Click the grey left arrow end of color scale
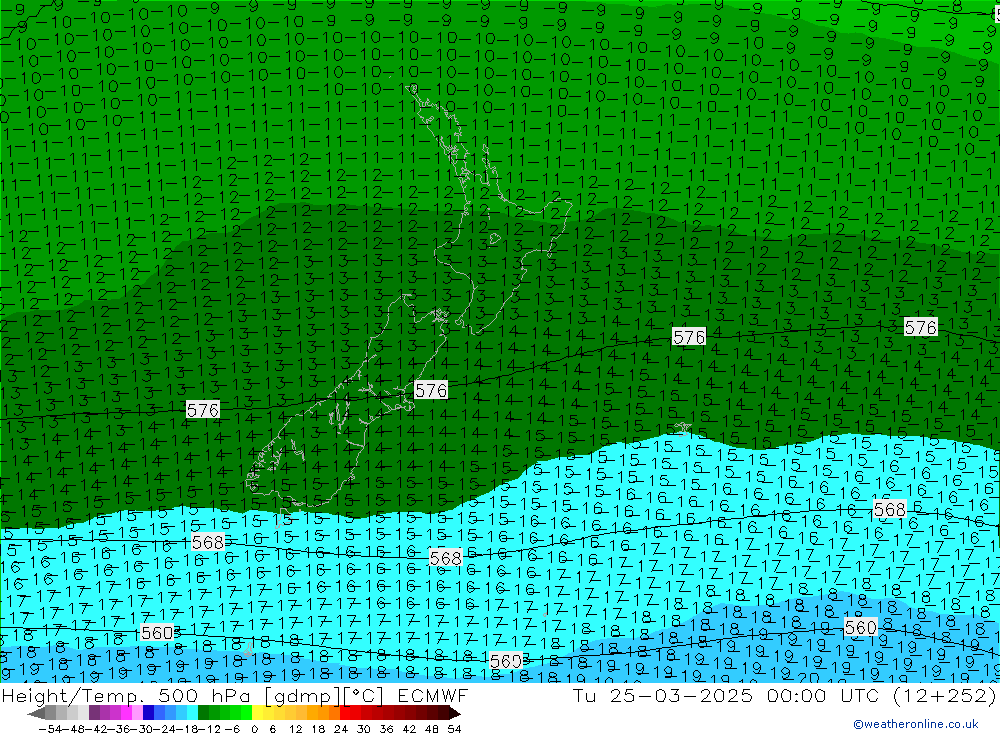1000x733 pixels. click(36, 713)
